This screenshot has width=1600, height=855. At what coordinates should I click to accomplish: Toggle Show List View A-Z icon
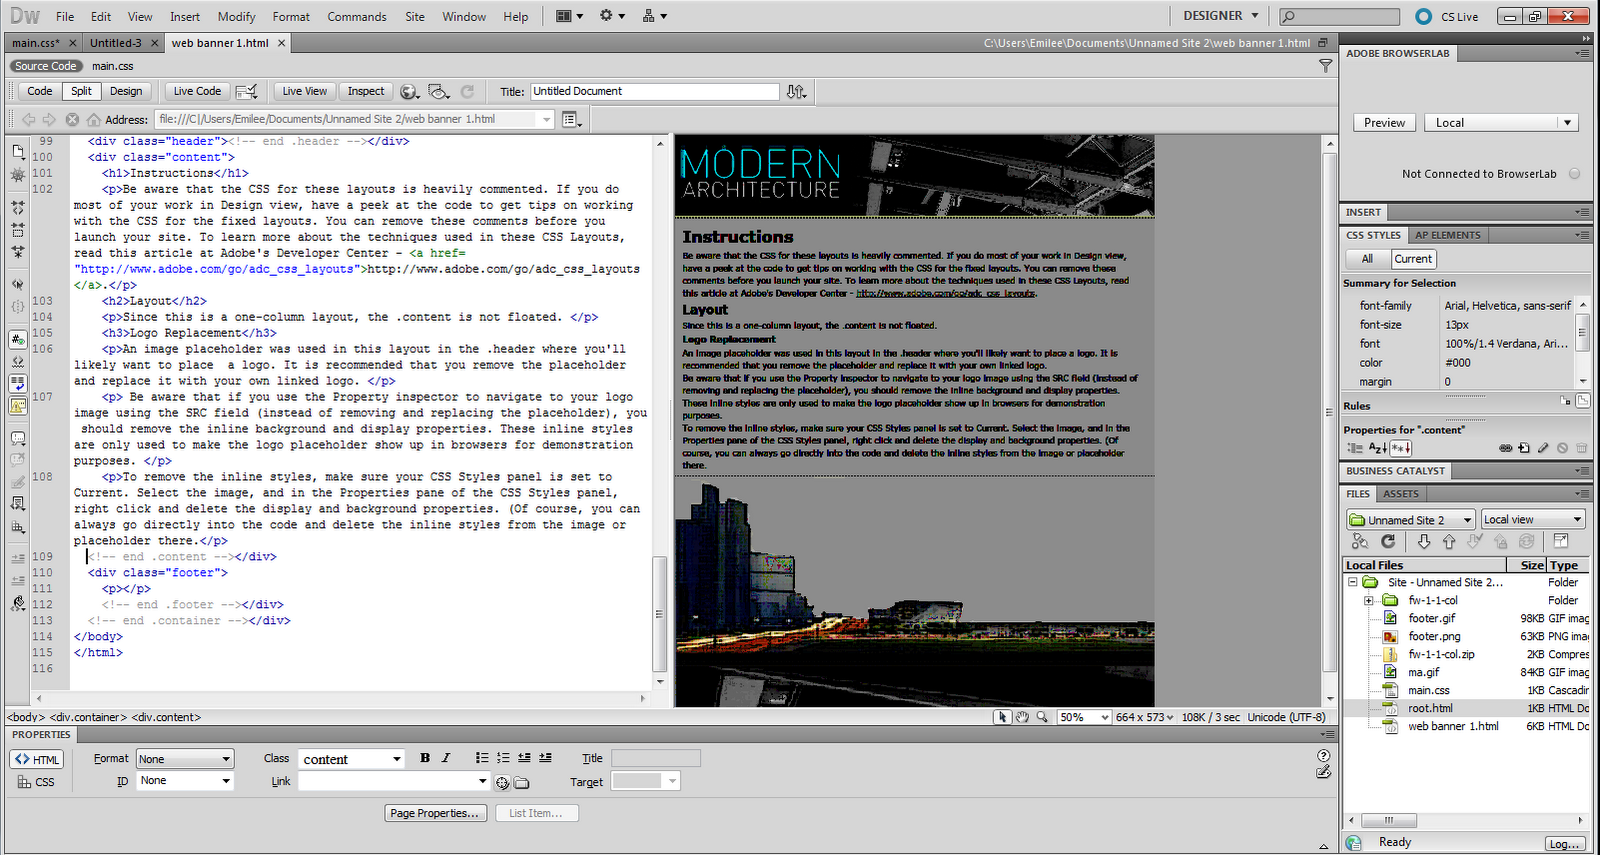[x=1378, y=448]
